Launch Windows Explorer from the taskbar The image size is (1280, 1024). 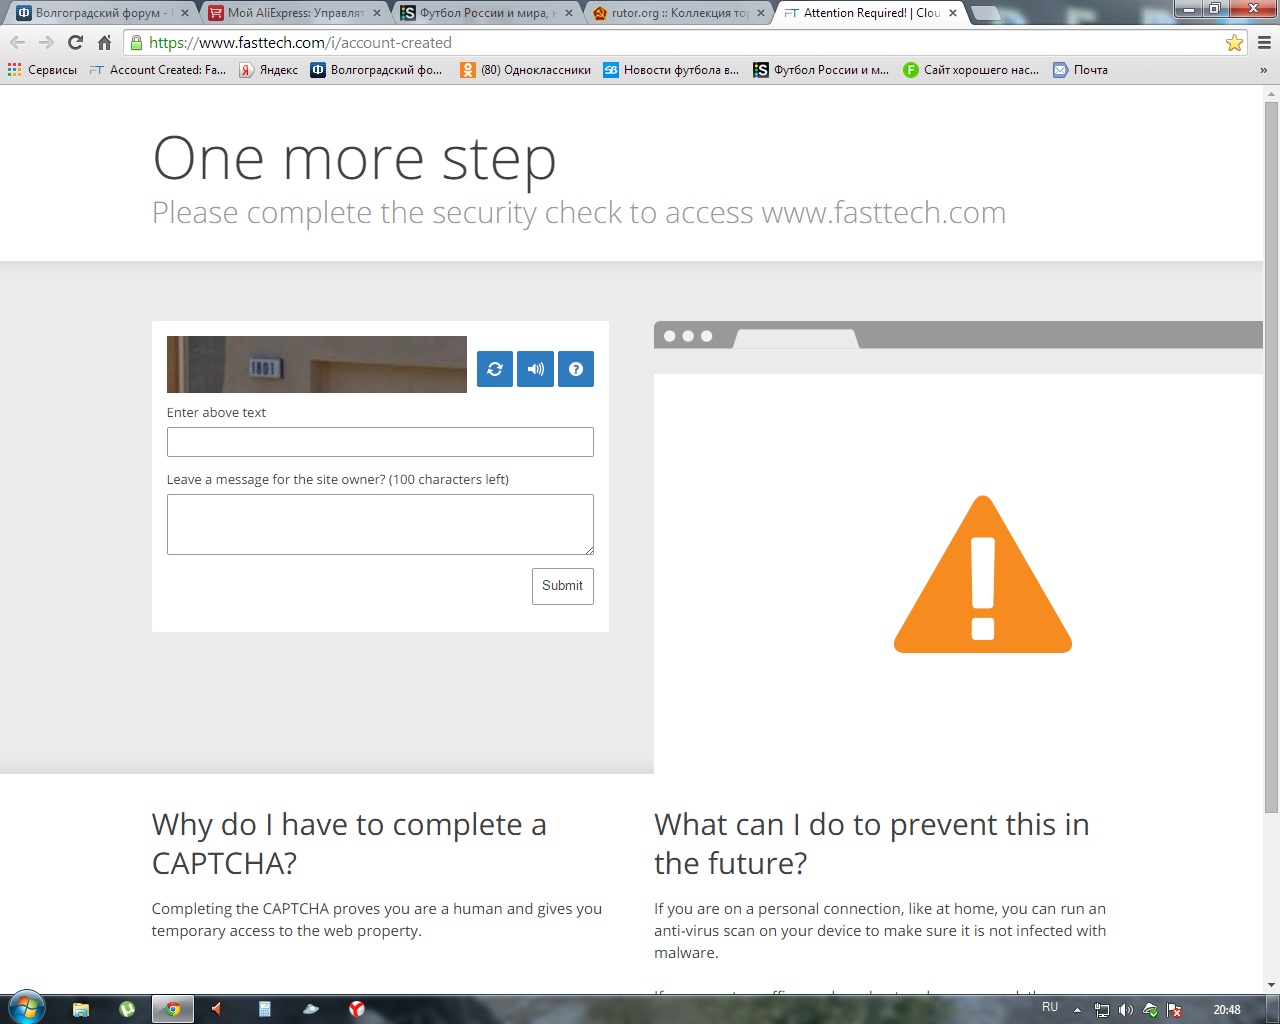(81, 1009)
